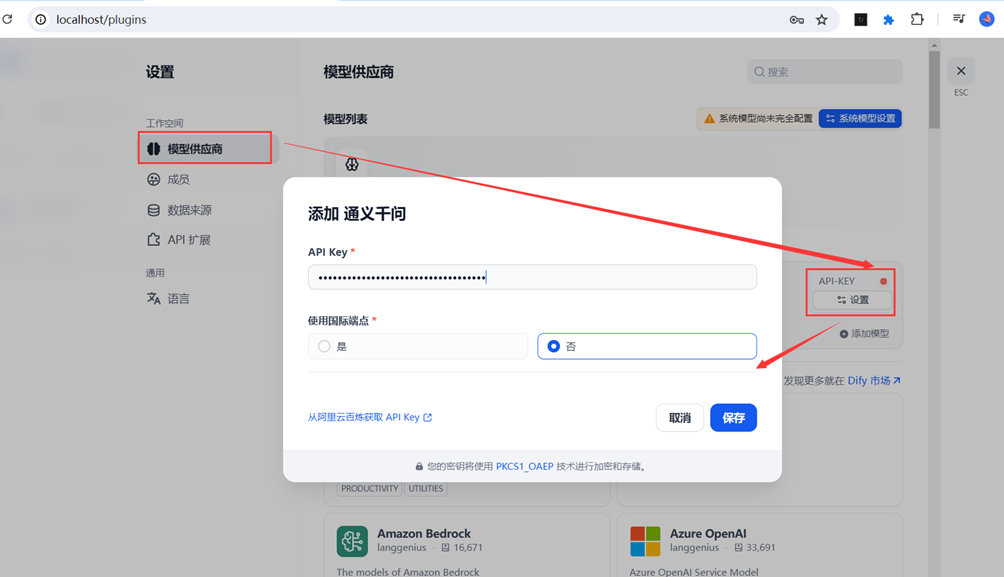The height and width of the screenshot is (577, 1004).
Task: Reload the page with the browser refresh icon
Action: pos(7,19)
